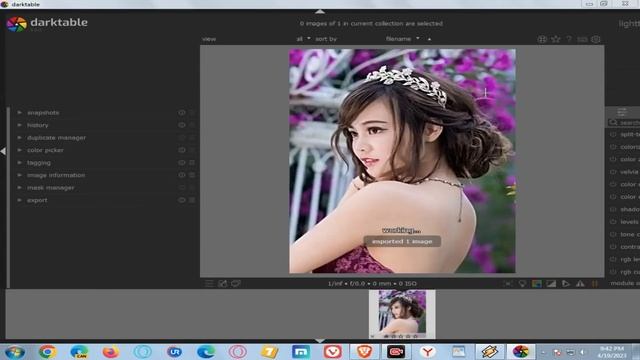Open the 'all' rating filter dropdown
Image resolution: width=640 pixels, height=360 pixels.
coord(303,39)
